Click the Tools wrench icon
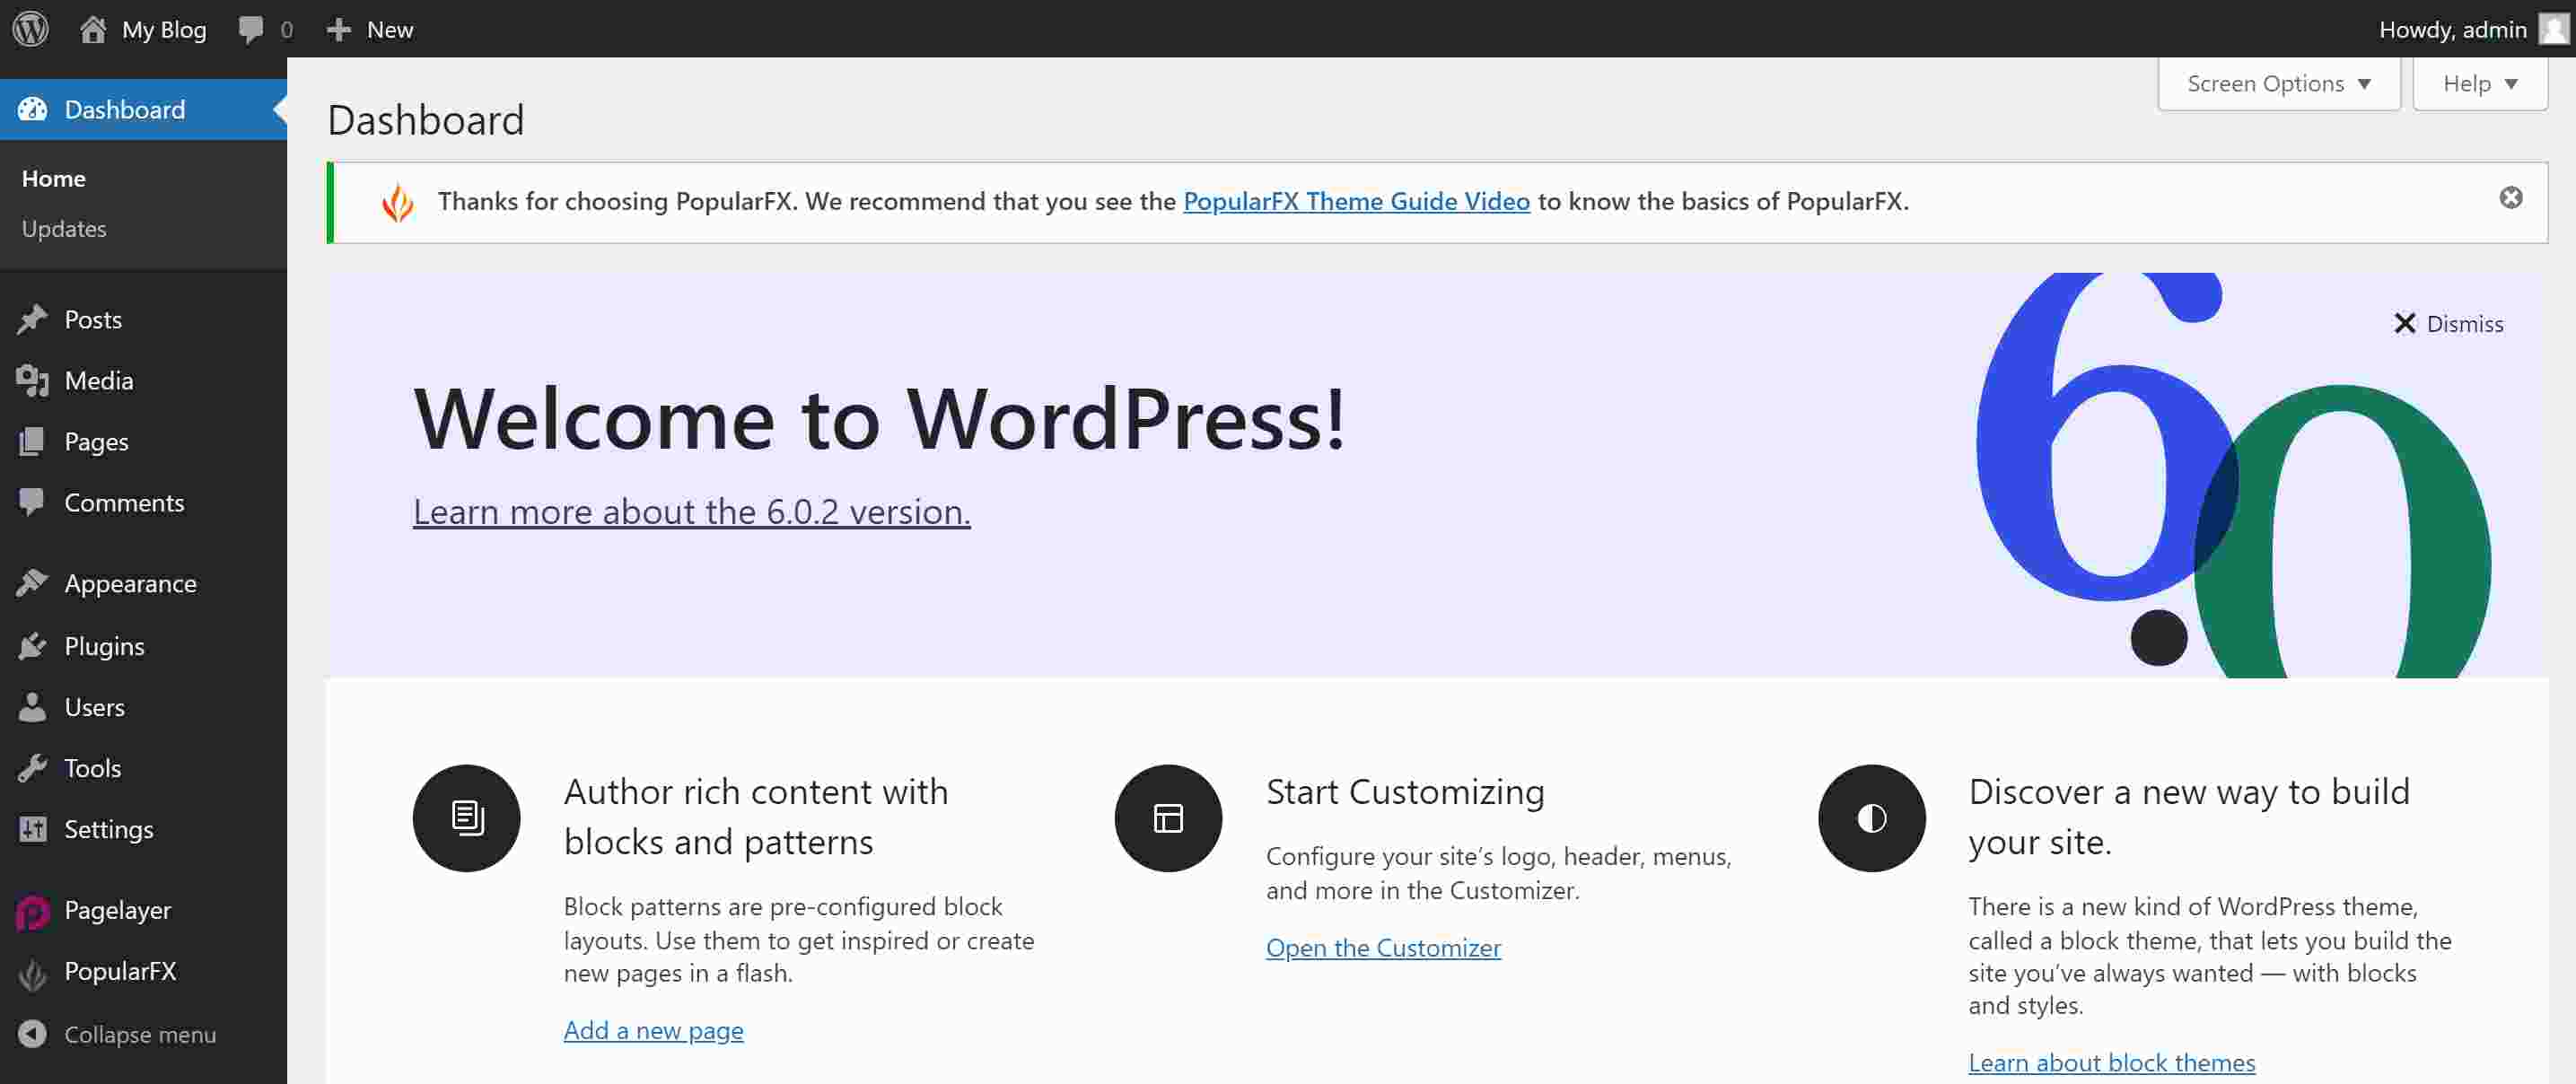Image resolution: width=2576 pixels, height=1084 pixels. click(32, 768)
